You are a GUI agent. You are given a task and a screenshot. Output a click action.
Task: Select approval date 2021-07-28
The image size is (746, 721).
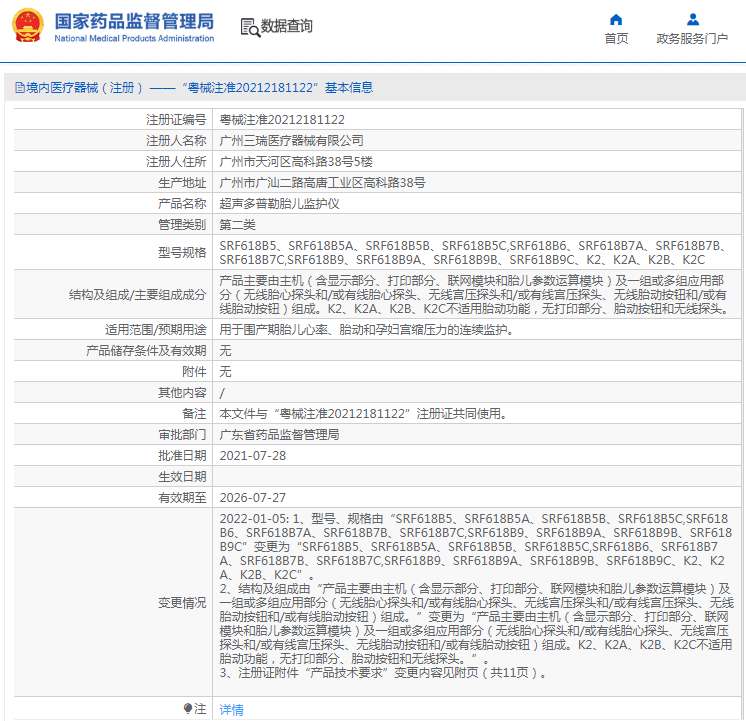pyautogui.click(x=253, y=456)
